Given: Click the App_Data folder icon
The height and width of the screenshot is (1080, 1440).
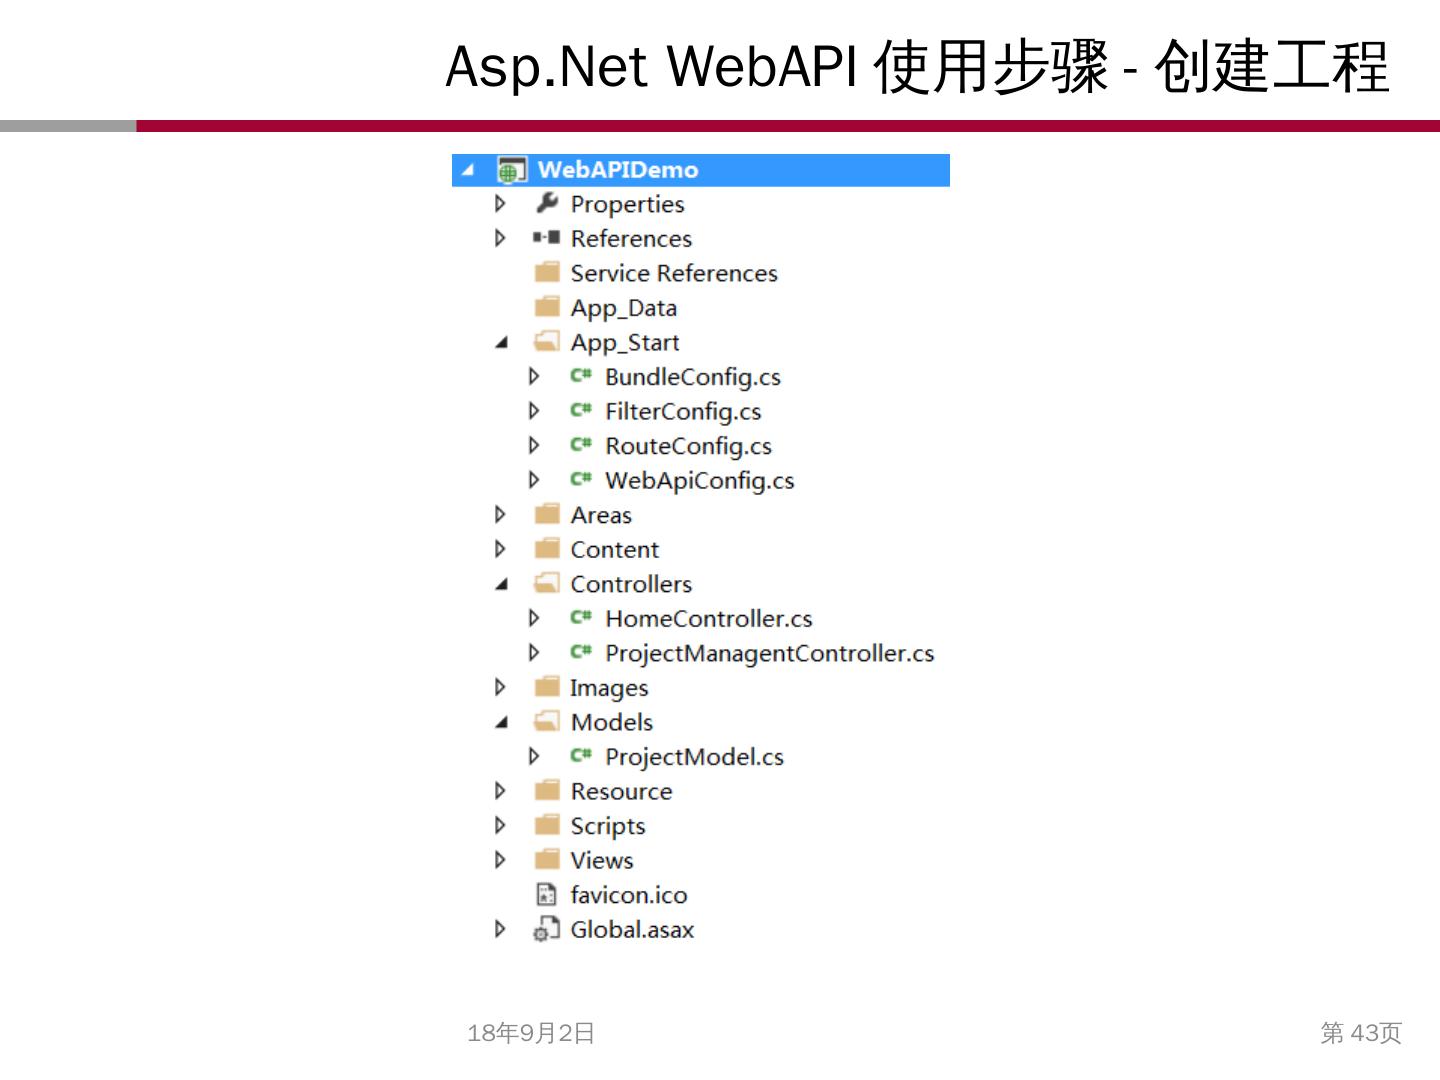Looking at the screenshot, I should point(546,307).
